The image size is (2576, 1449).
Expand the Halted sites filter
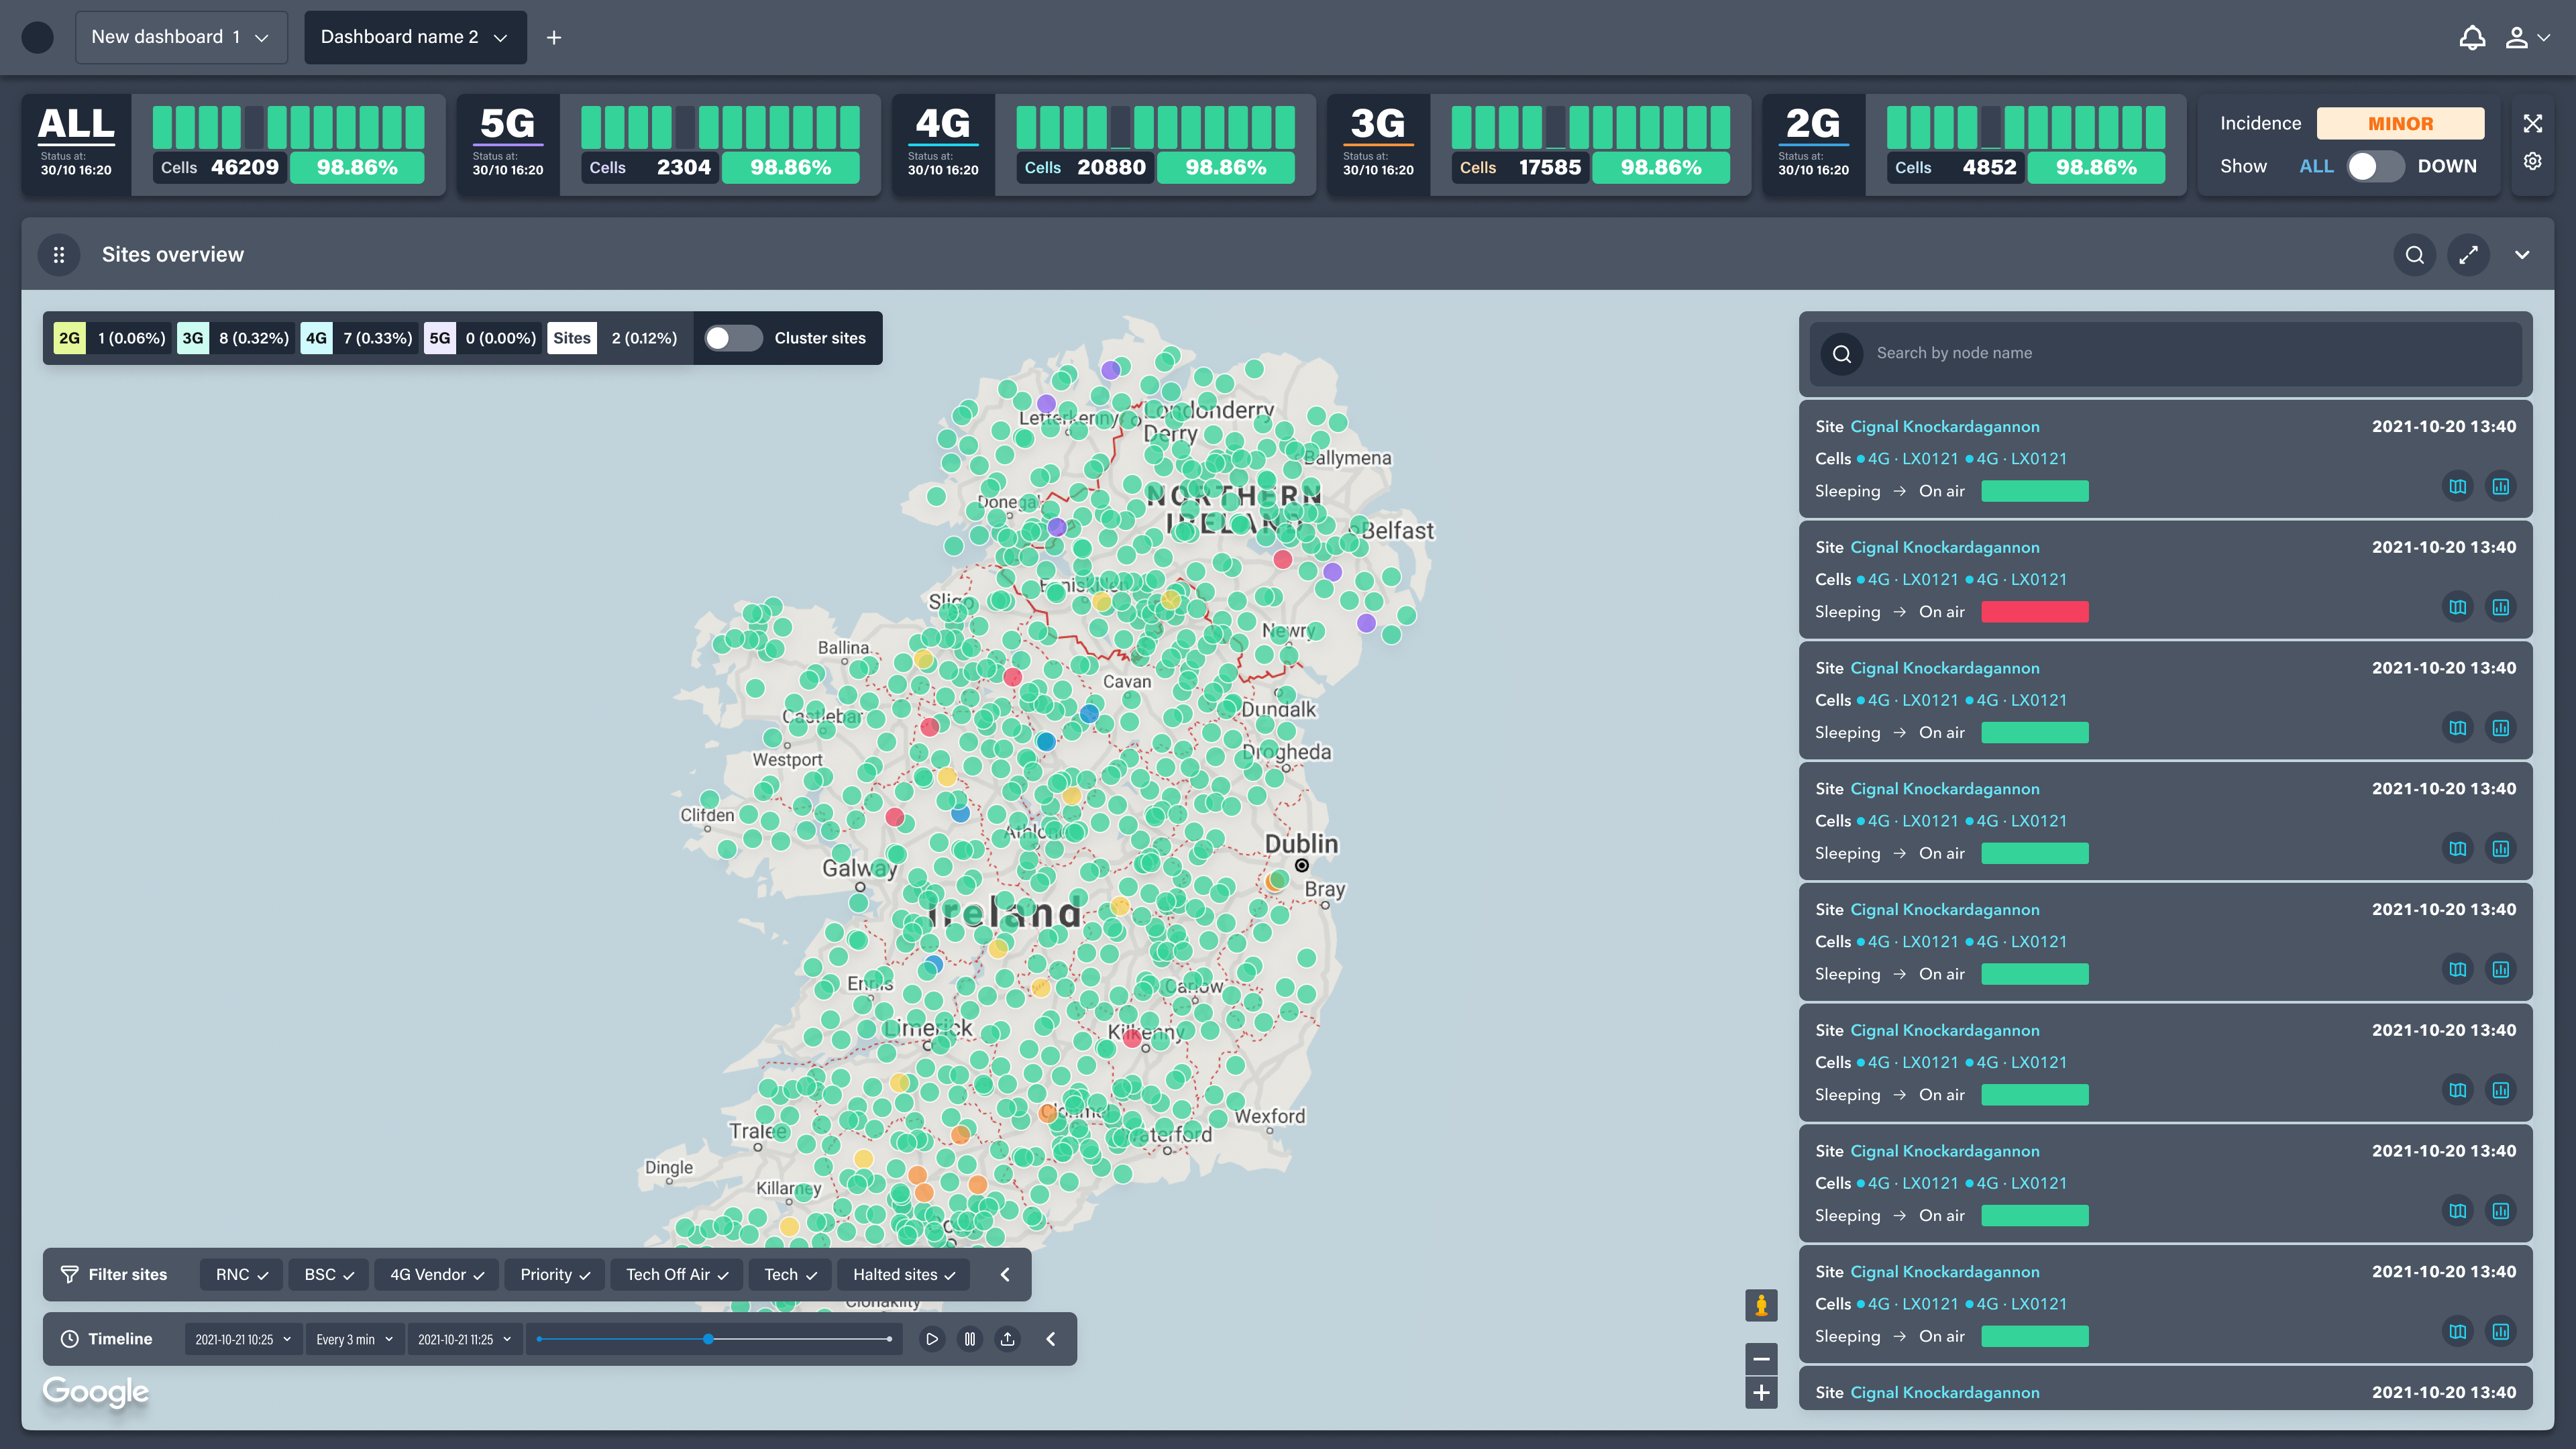903,1274
